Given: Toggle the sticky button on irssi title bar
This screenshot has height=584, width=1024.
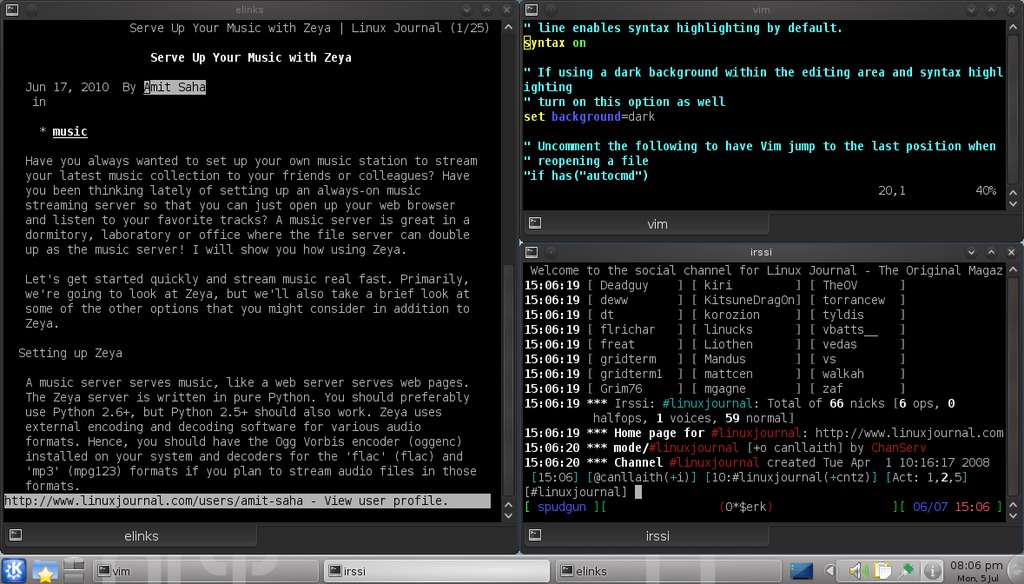Looking at the screenshot, I should (x=551, y=252).
